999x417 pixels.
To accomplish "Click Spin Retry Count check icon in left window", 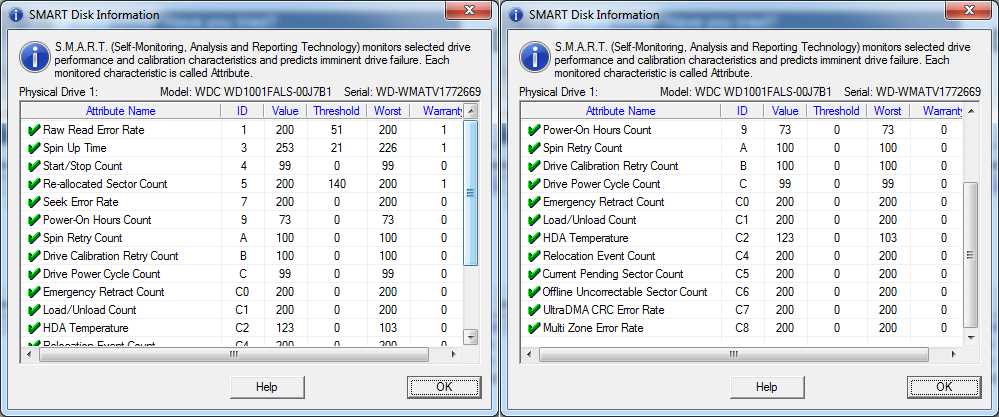I will click(x=34, y=238).
